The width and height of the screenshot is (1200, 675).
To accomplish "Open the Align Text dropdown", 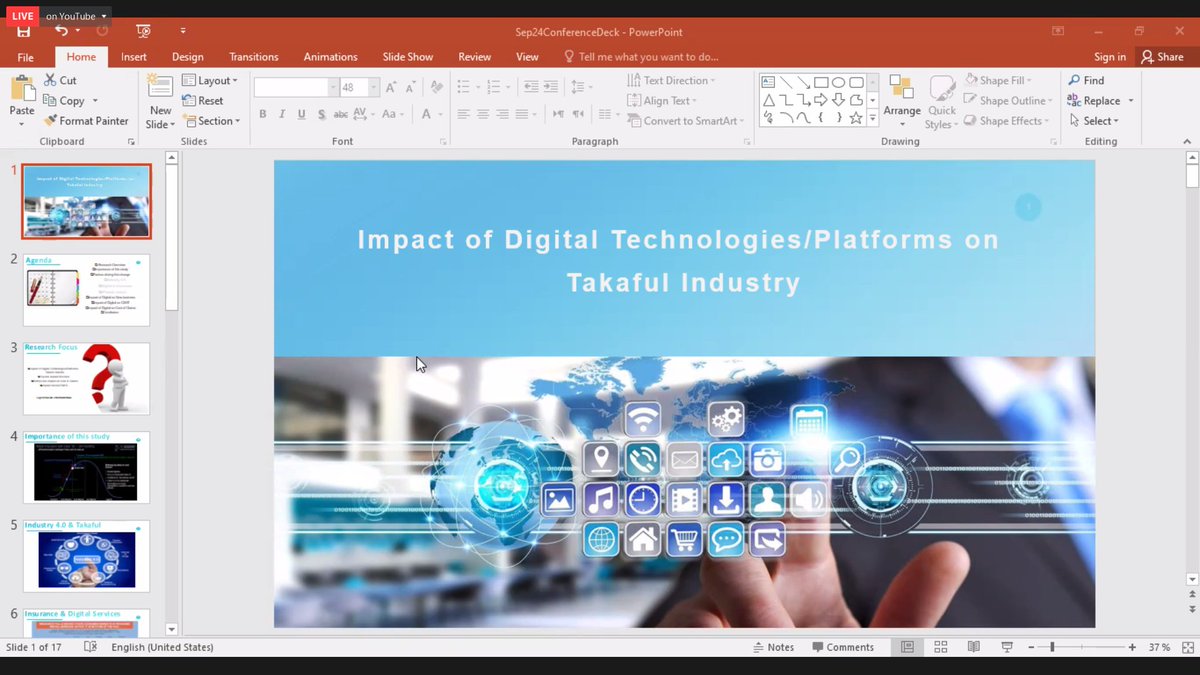I will tap(662, 100).
